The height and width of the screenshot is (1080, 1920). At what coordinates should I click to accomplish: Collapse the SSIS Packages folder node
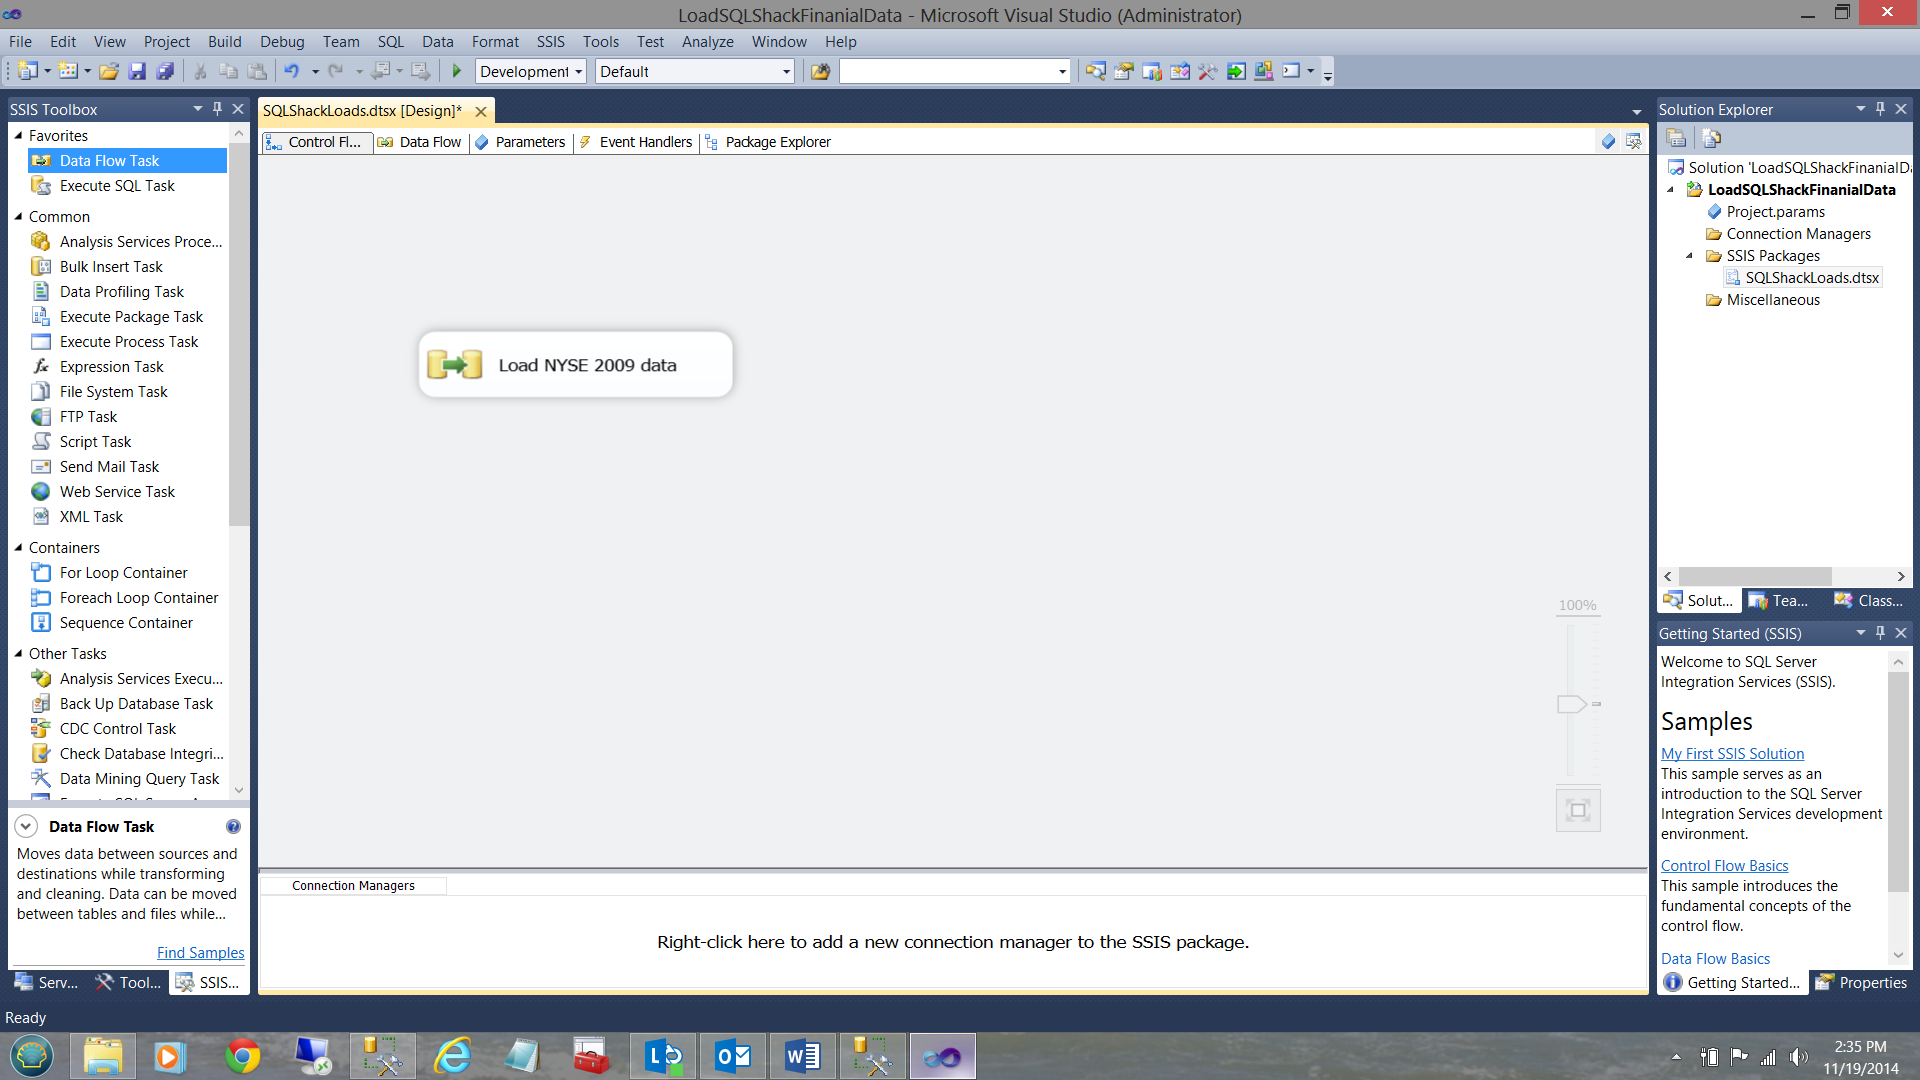1690,256
